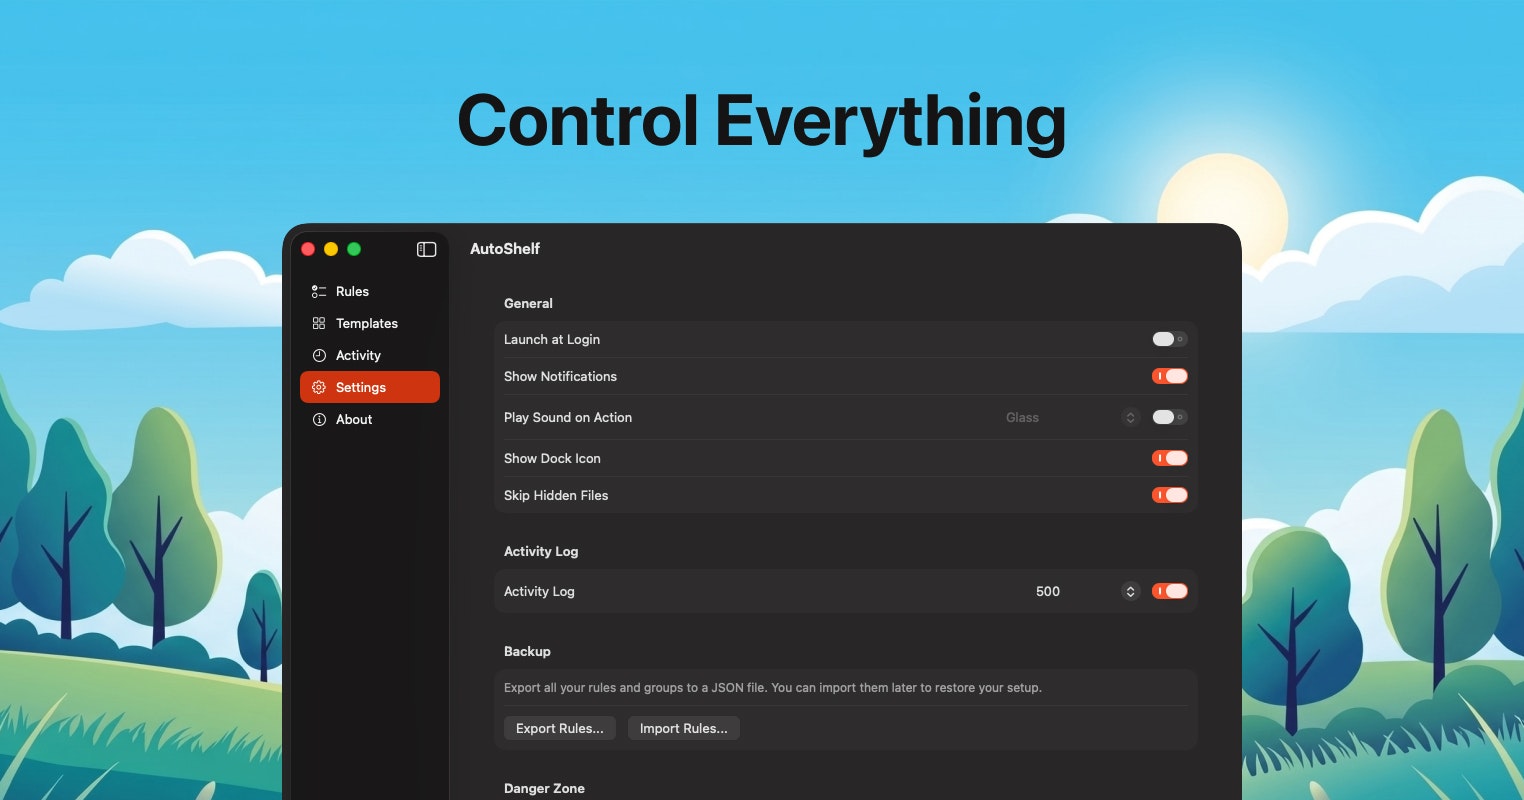The width and height of the screenshot is (1524, 800).
Task: Open the Activity Log 500 entries dropdown
Action: tap(1086, 591)
